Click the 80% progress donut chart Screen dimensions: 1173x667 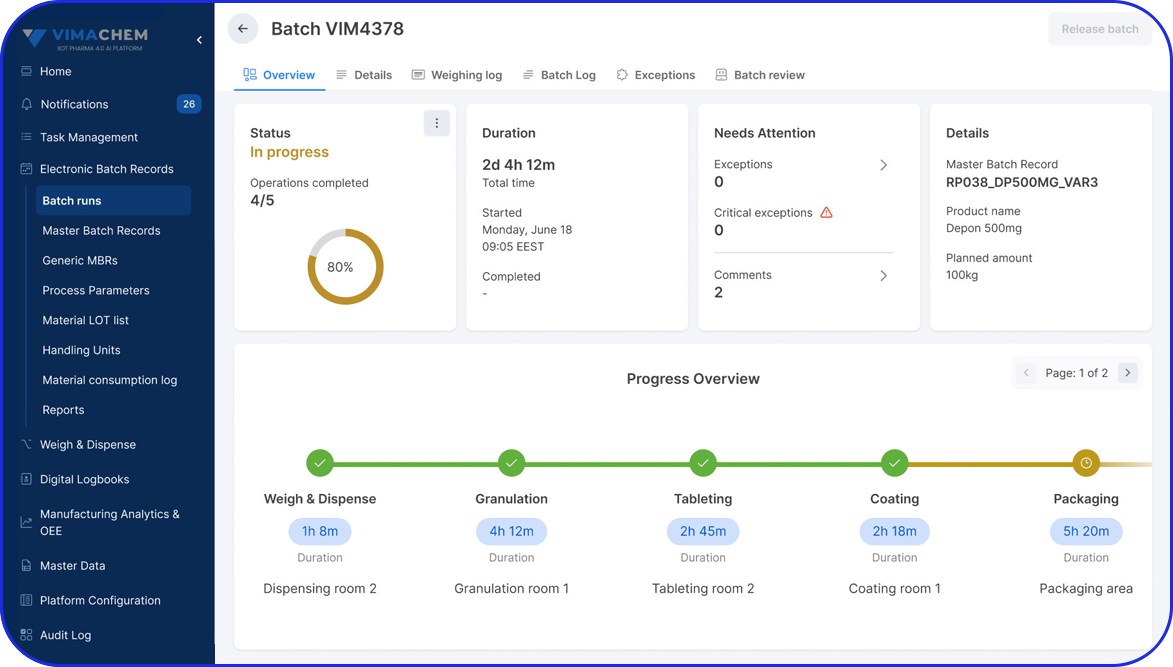[x=345, y=267]
